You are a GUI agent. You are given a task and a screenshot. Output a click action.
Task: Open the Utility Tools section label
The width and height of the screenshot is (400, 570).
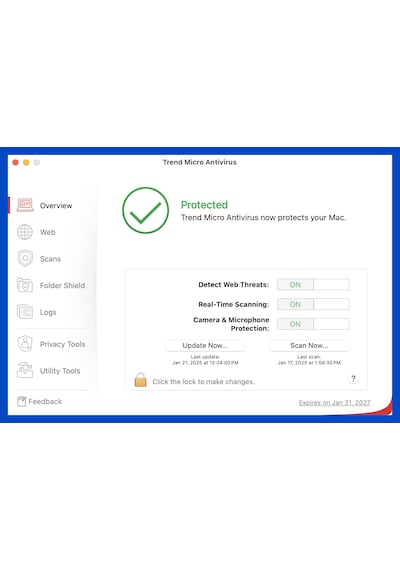60,371
